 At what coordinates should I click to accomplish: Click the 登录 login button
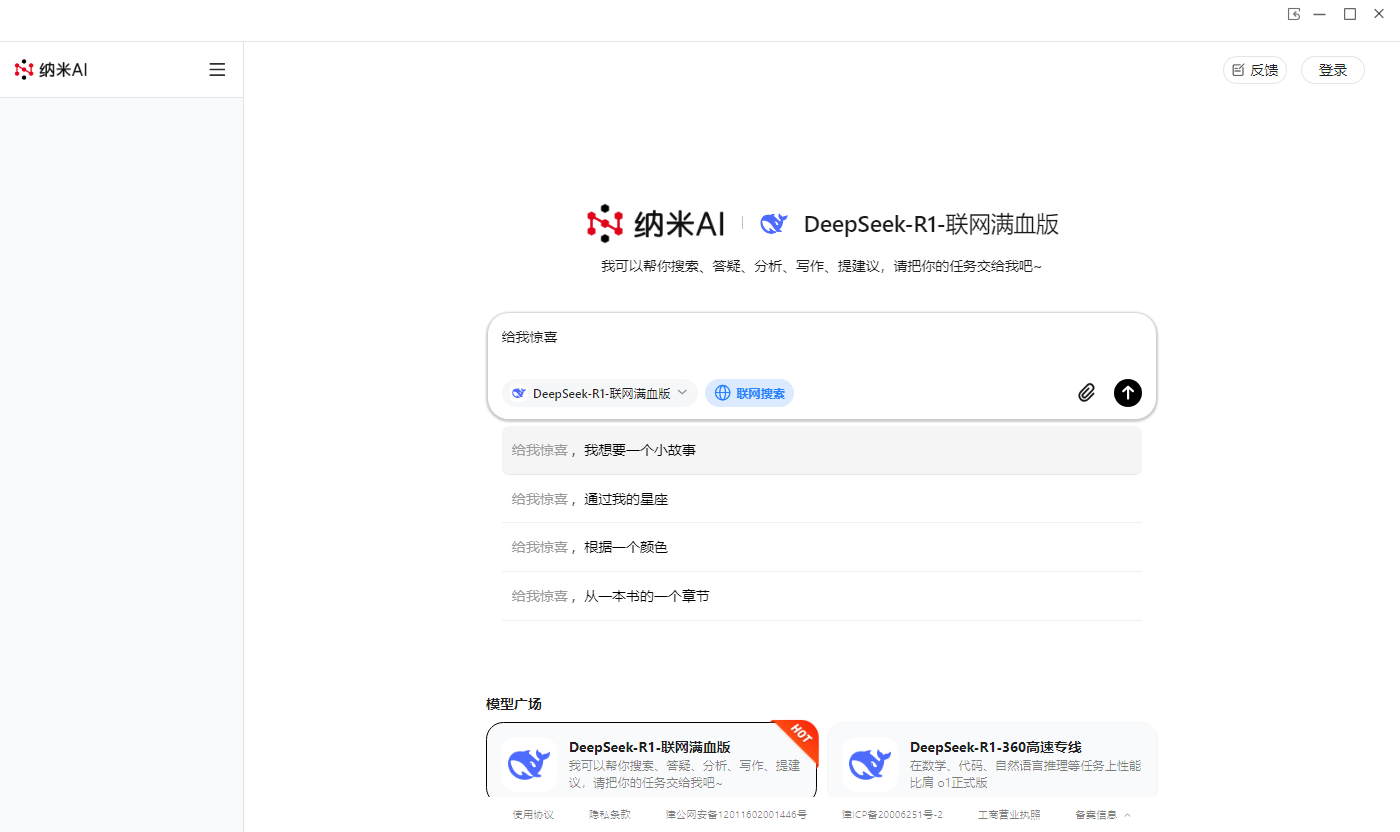(1333, 70)
